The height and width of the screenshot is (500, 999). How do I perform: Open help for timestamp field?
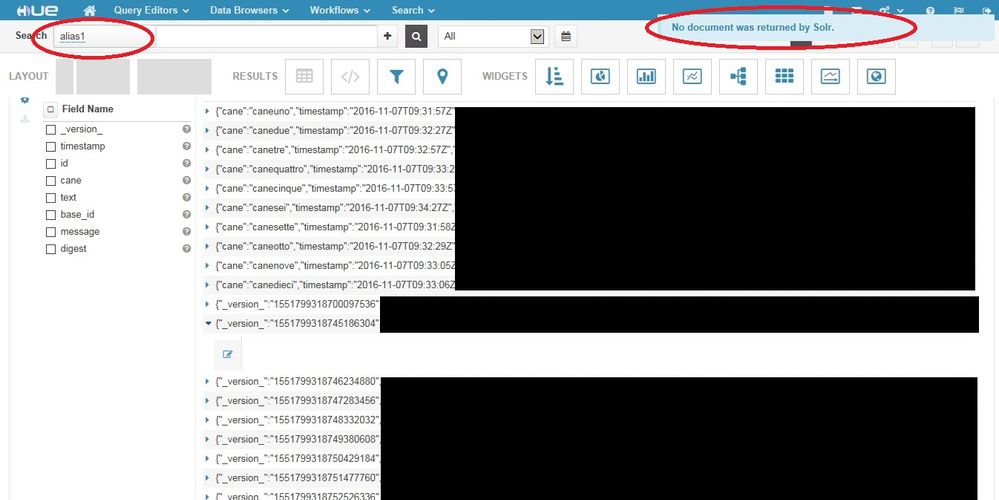(x=187, y=146)
